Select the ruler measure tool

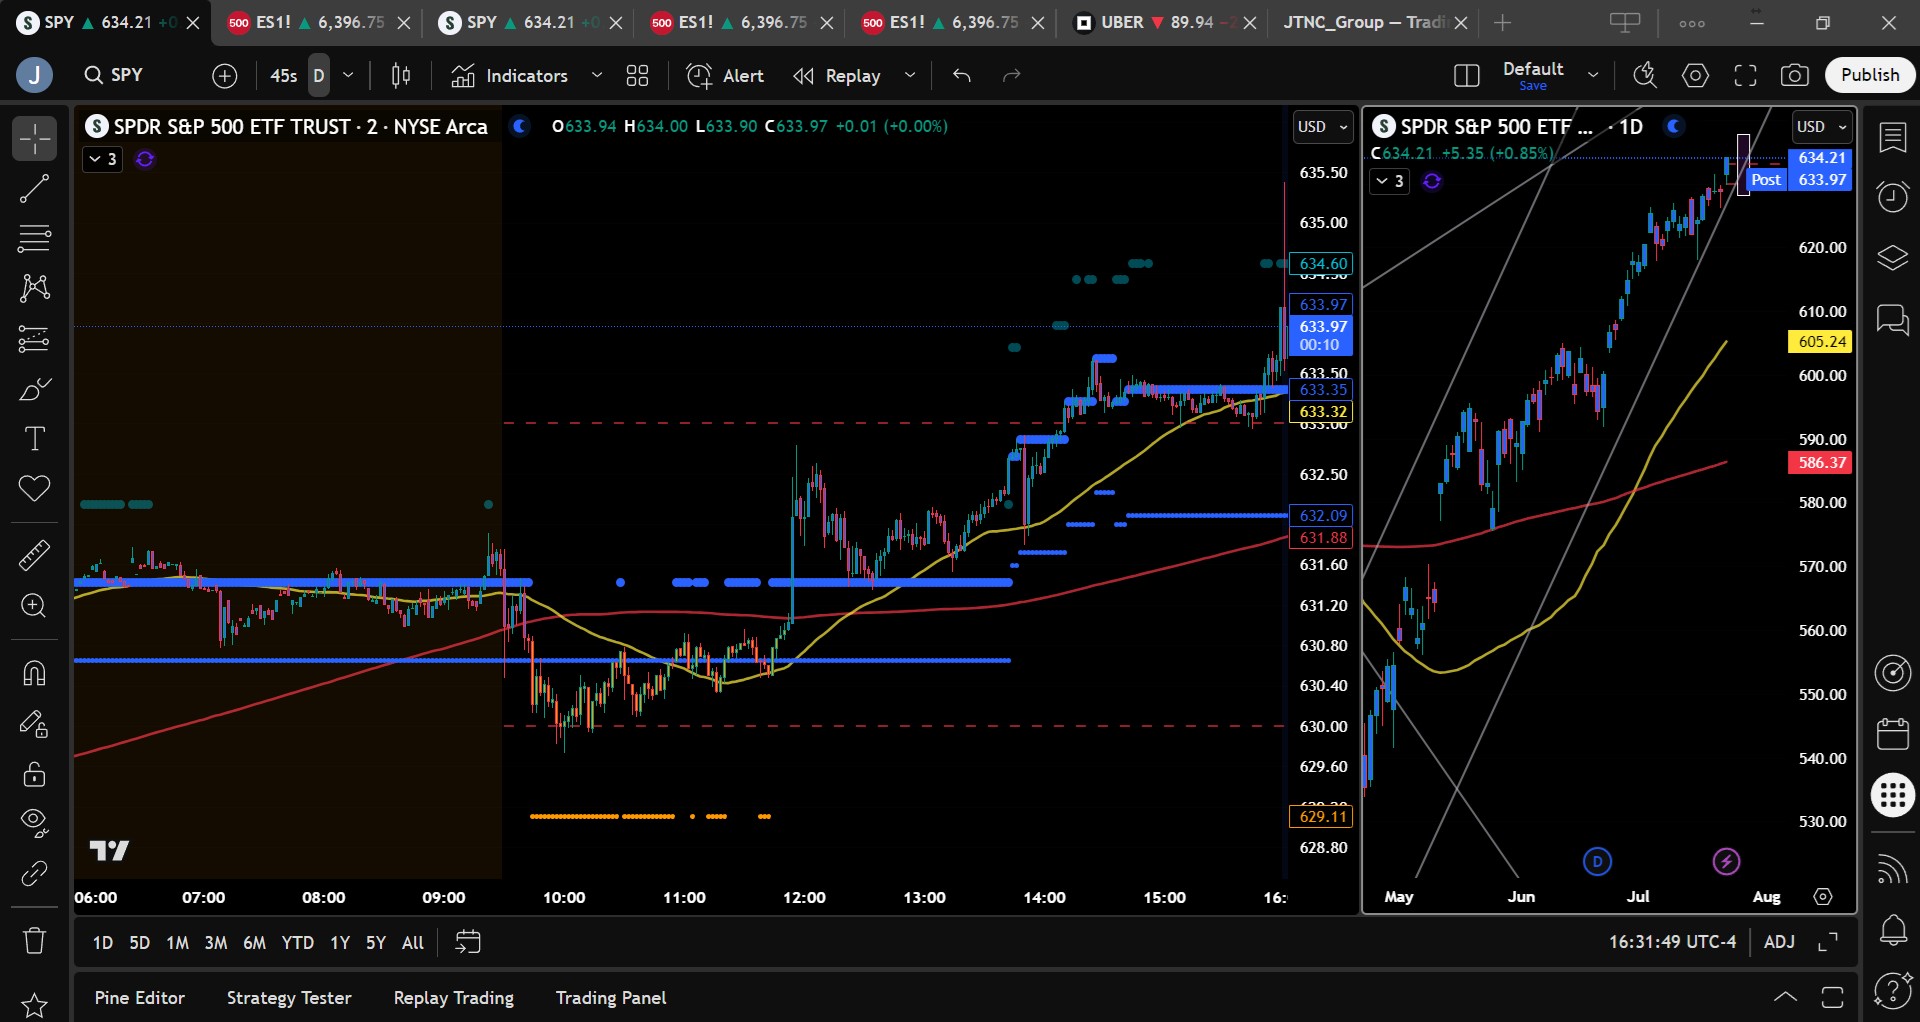[34, 555]
